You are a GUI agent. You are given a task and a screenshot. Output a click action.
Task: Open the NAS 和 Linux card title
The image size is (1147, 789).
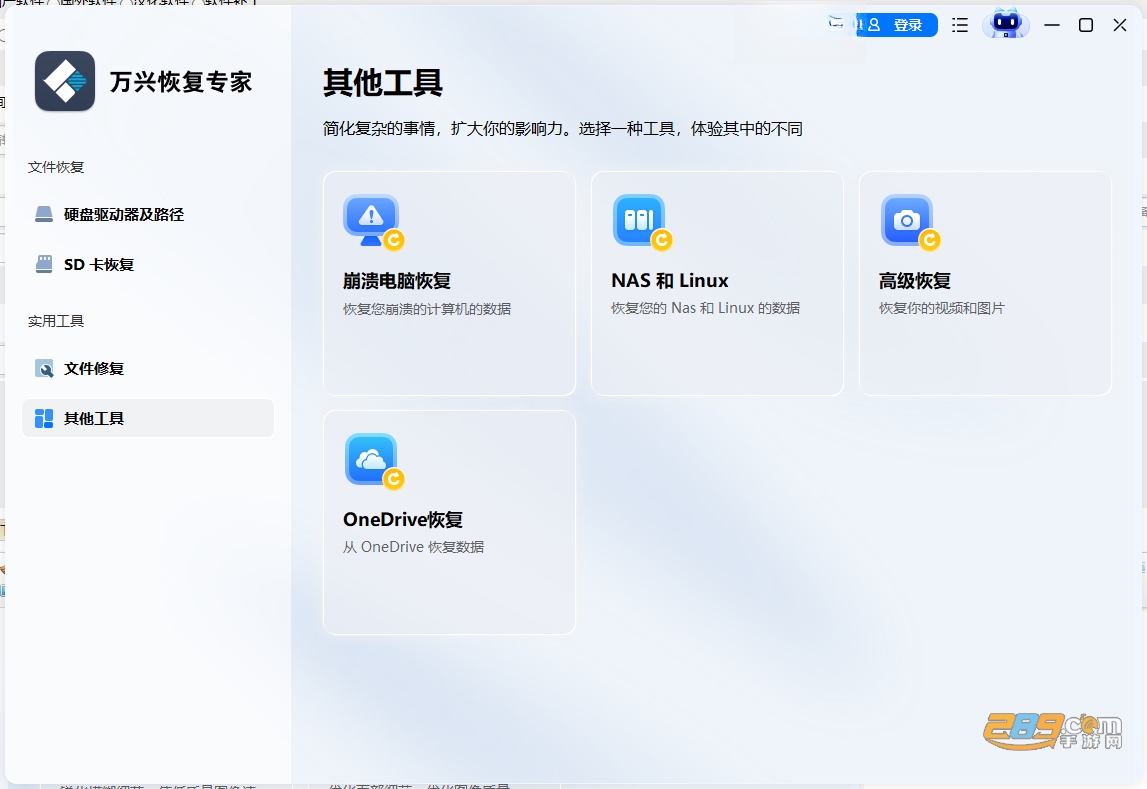(x=670, y=281)
